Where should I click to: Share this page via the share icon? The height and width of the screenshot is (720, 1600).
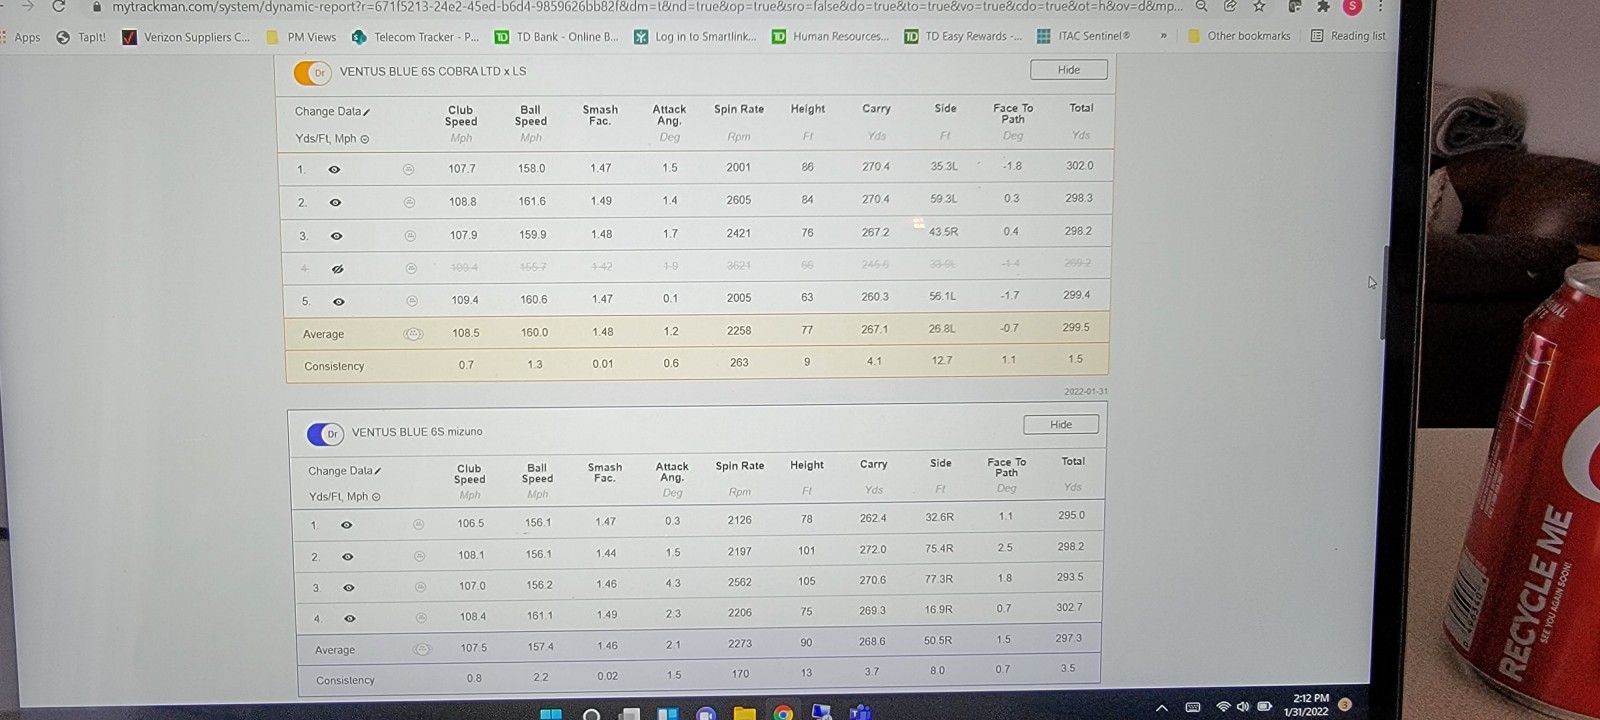click(x=1230, y=6)
